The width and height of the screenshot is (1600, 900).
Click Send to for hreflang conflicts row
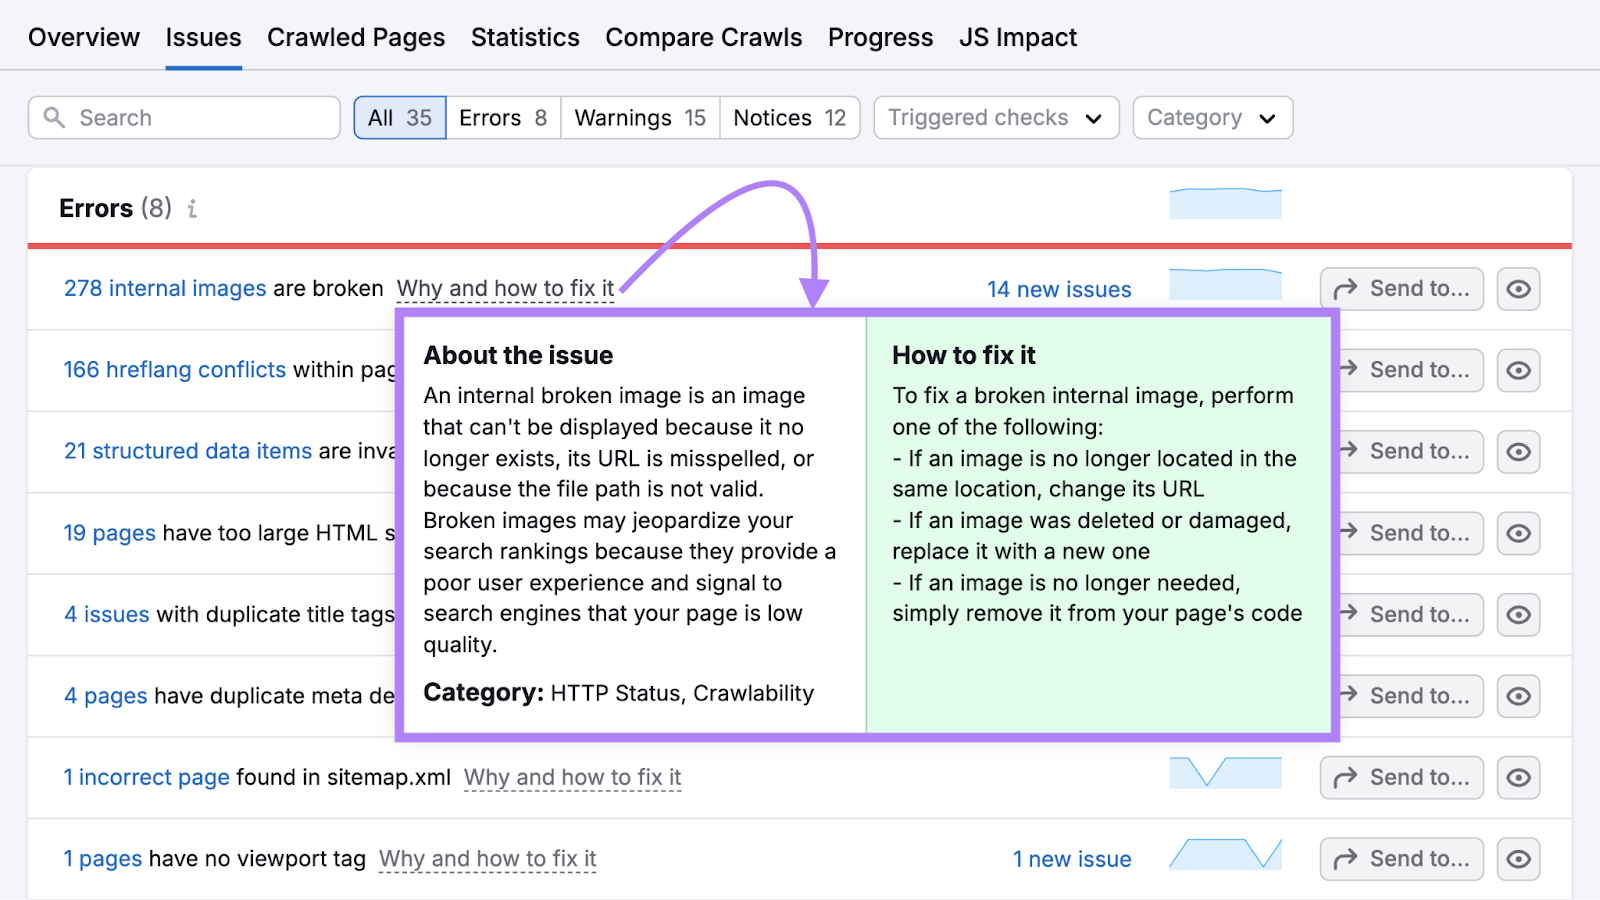1411,371
